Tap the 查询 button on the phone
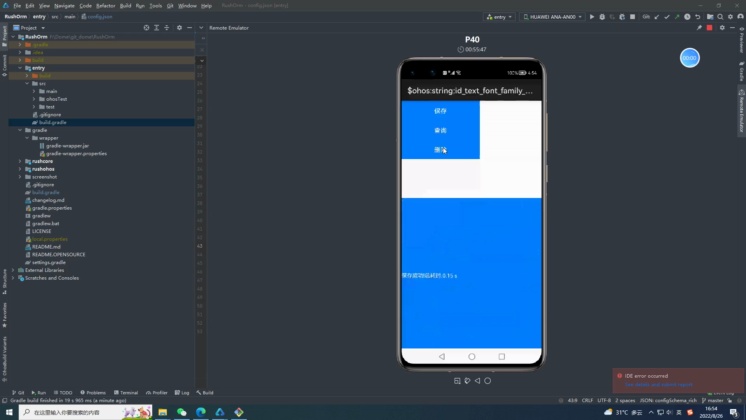 pos(440,131)
